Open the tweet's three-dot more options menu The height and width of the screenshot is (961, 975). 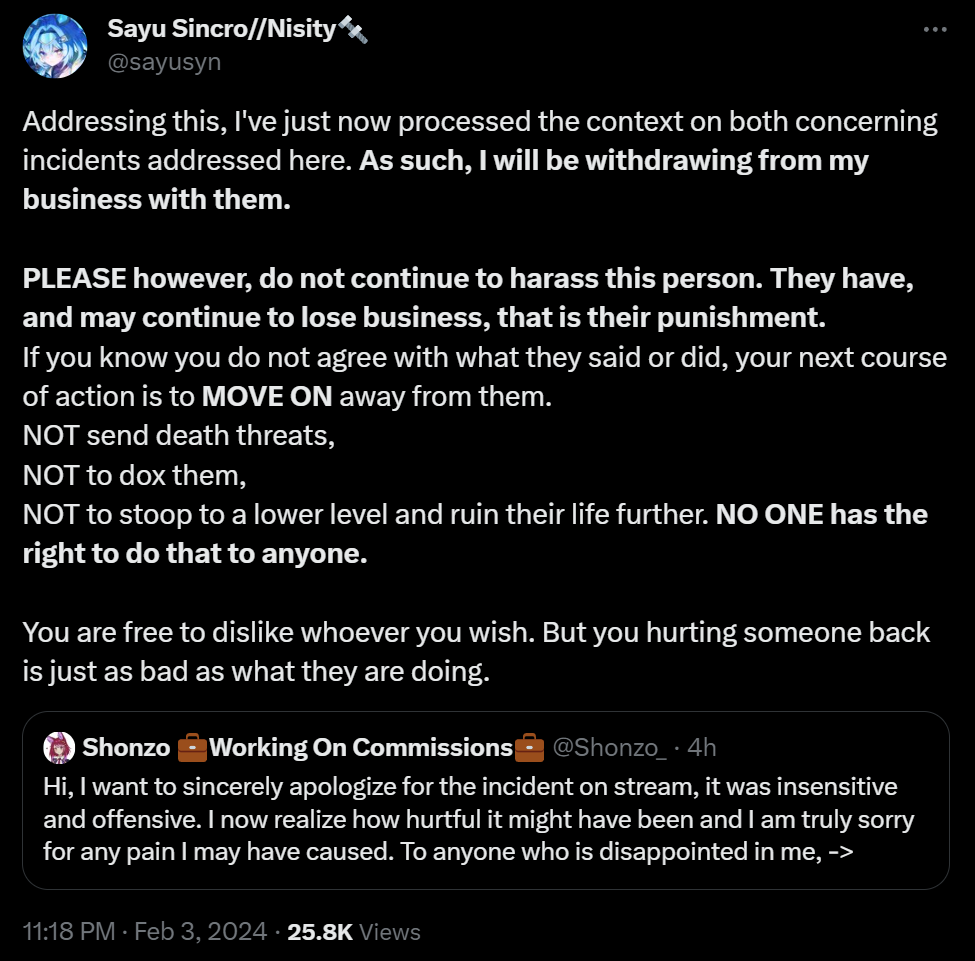(x=934, y=31)
